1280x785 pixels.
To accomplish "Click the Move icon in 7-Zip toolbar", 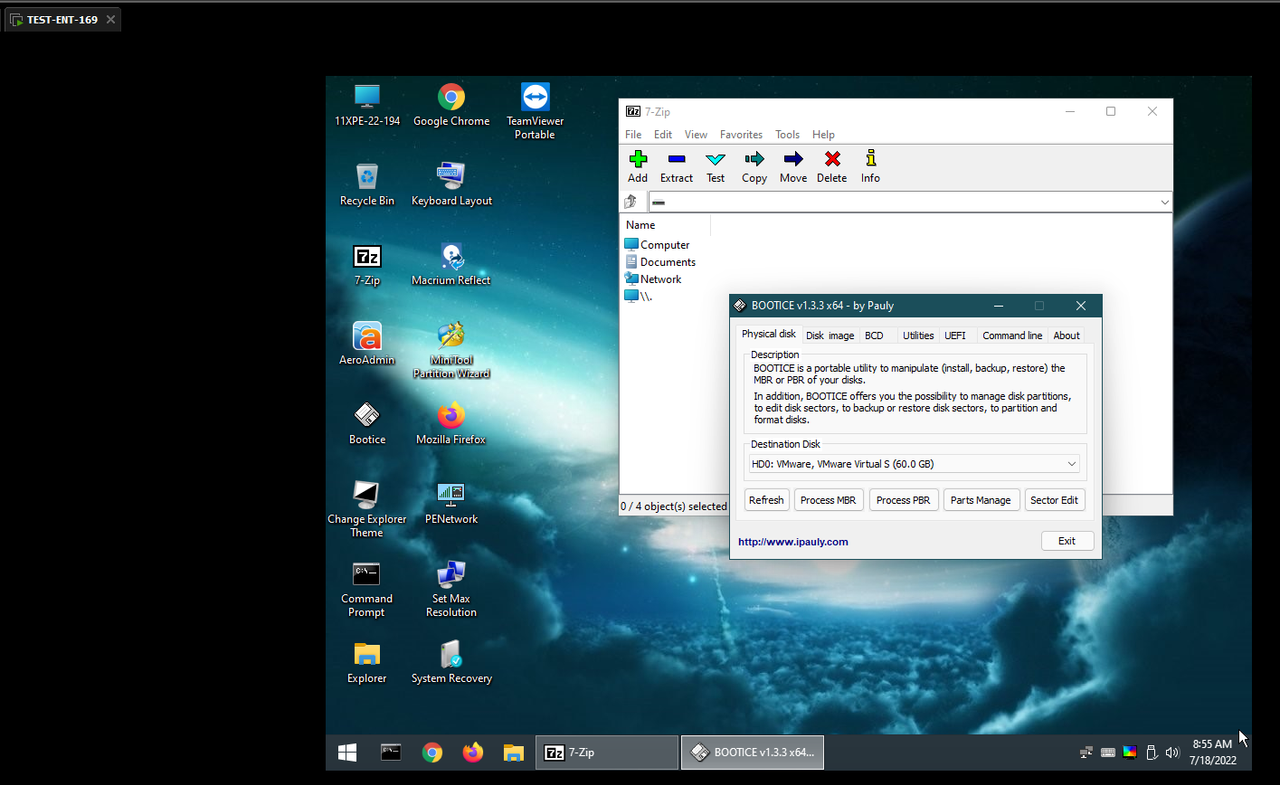I will click(x=793, y=159).
